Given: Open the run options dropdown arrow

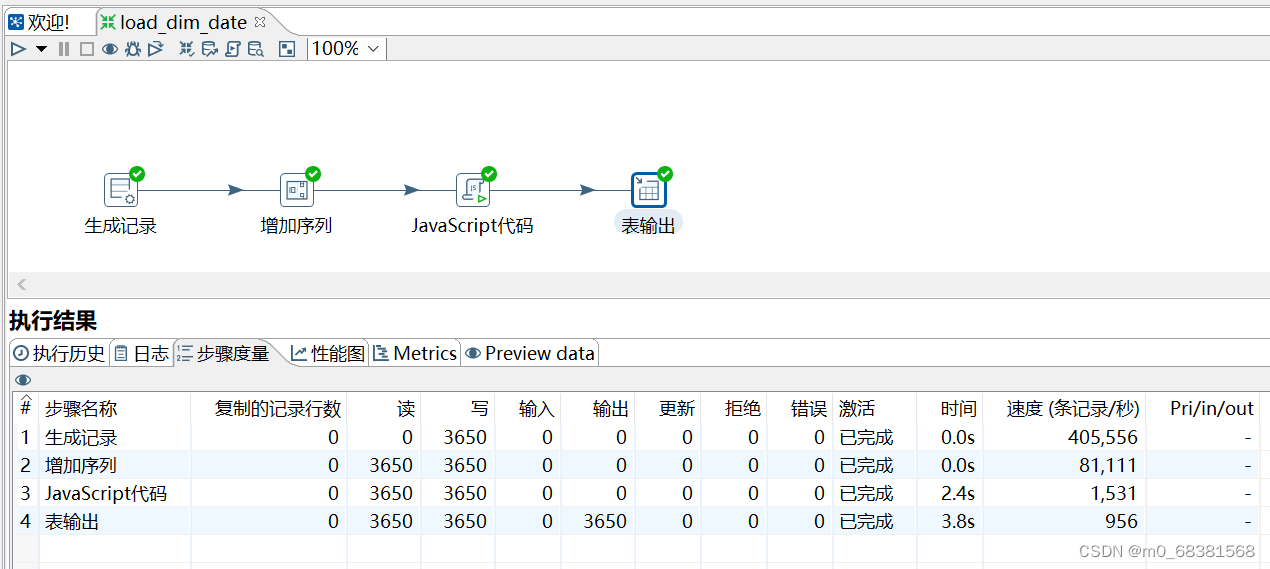Looking at the screenshot, I should click(x=41, y=48).
